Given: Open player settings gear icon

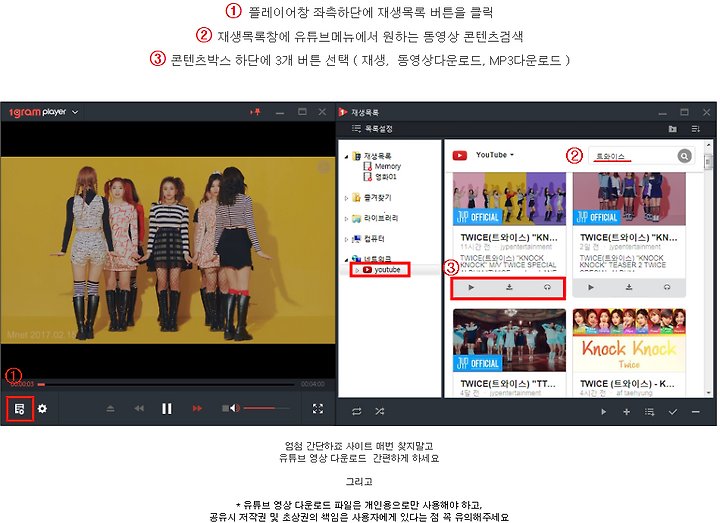Looking at the screenshot, I should click(43, 409).
